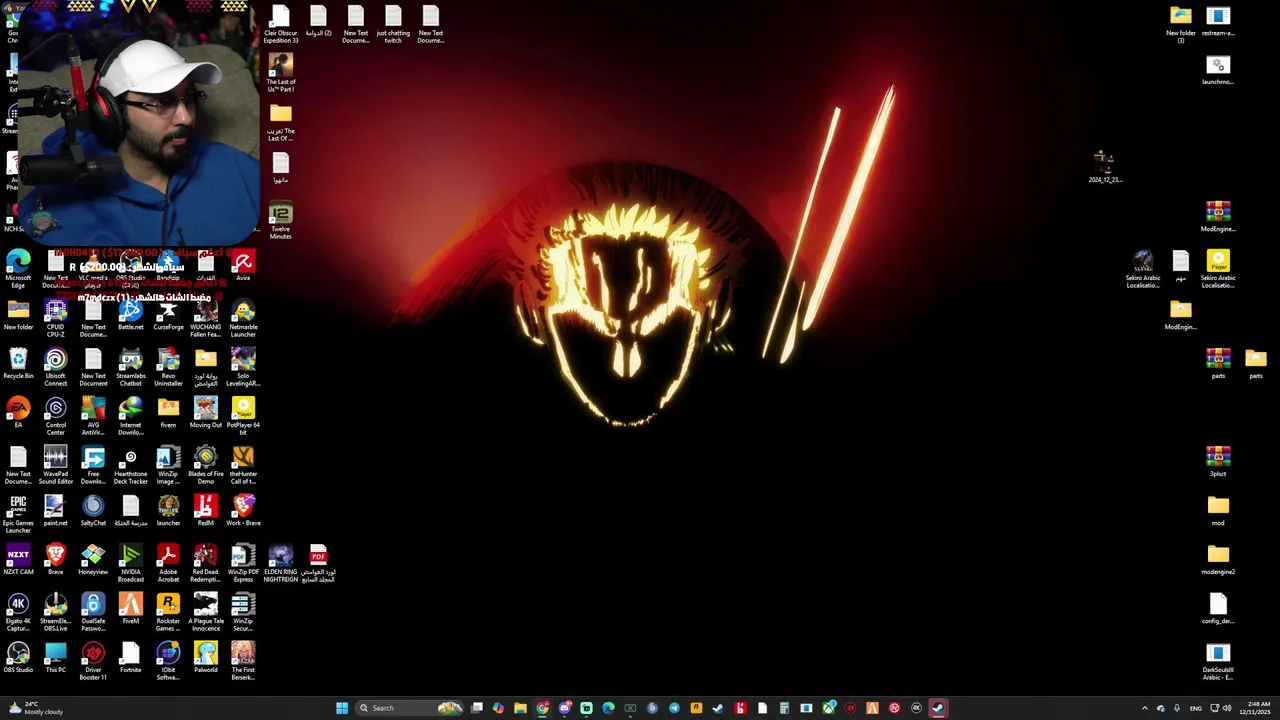The width and height of the screenshot is (1280, 720).
Task: Select the Red Dead Redemption icon
Action: tap(205, 564)
